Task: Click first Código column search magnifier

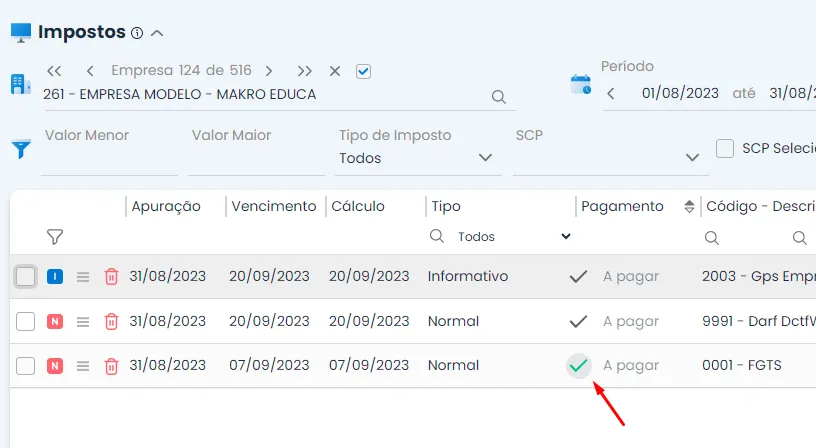Action: pyautogui.click(x=711, y=238)
